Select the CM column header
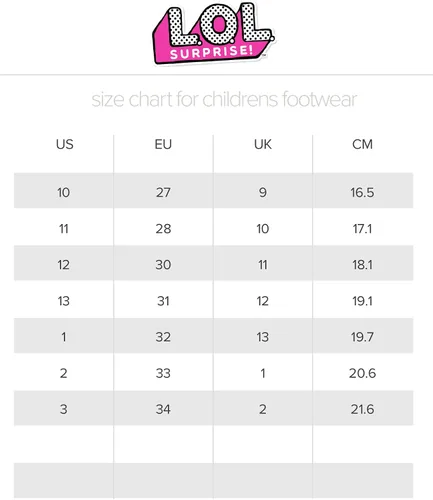433x500 pixels. (362, 144)
